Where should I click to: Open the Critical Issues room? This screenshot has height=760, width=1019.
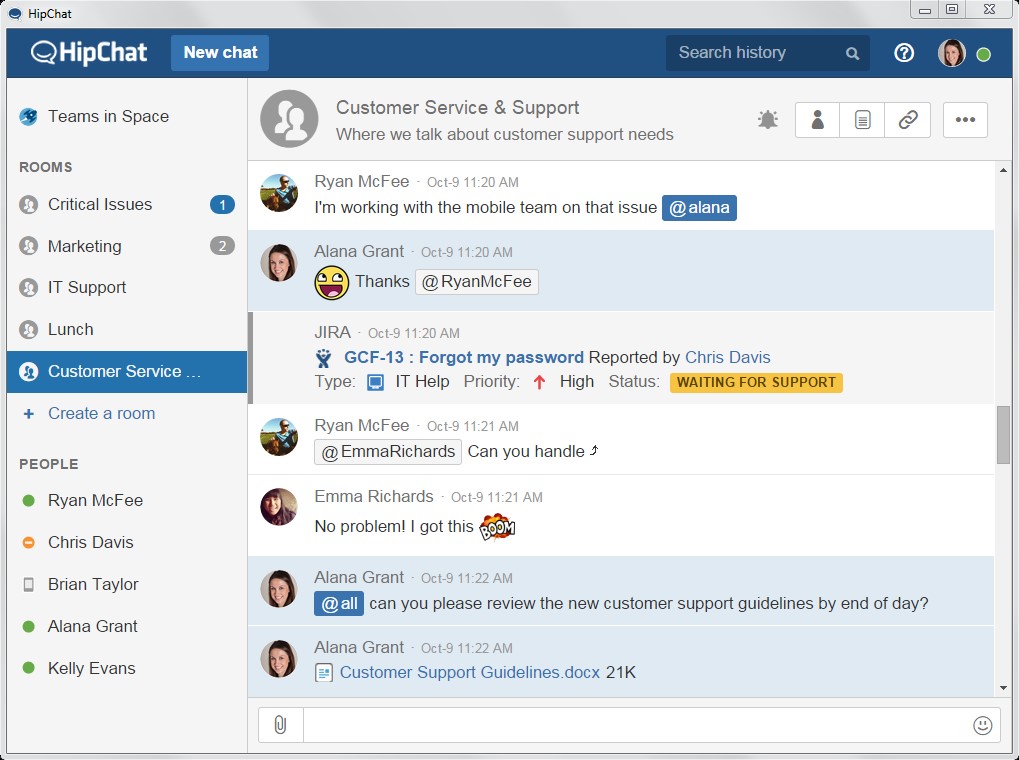pyautogui.click(x=100, y=204)
